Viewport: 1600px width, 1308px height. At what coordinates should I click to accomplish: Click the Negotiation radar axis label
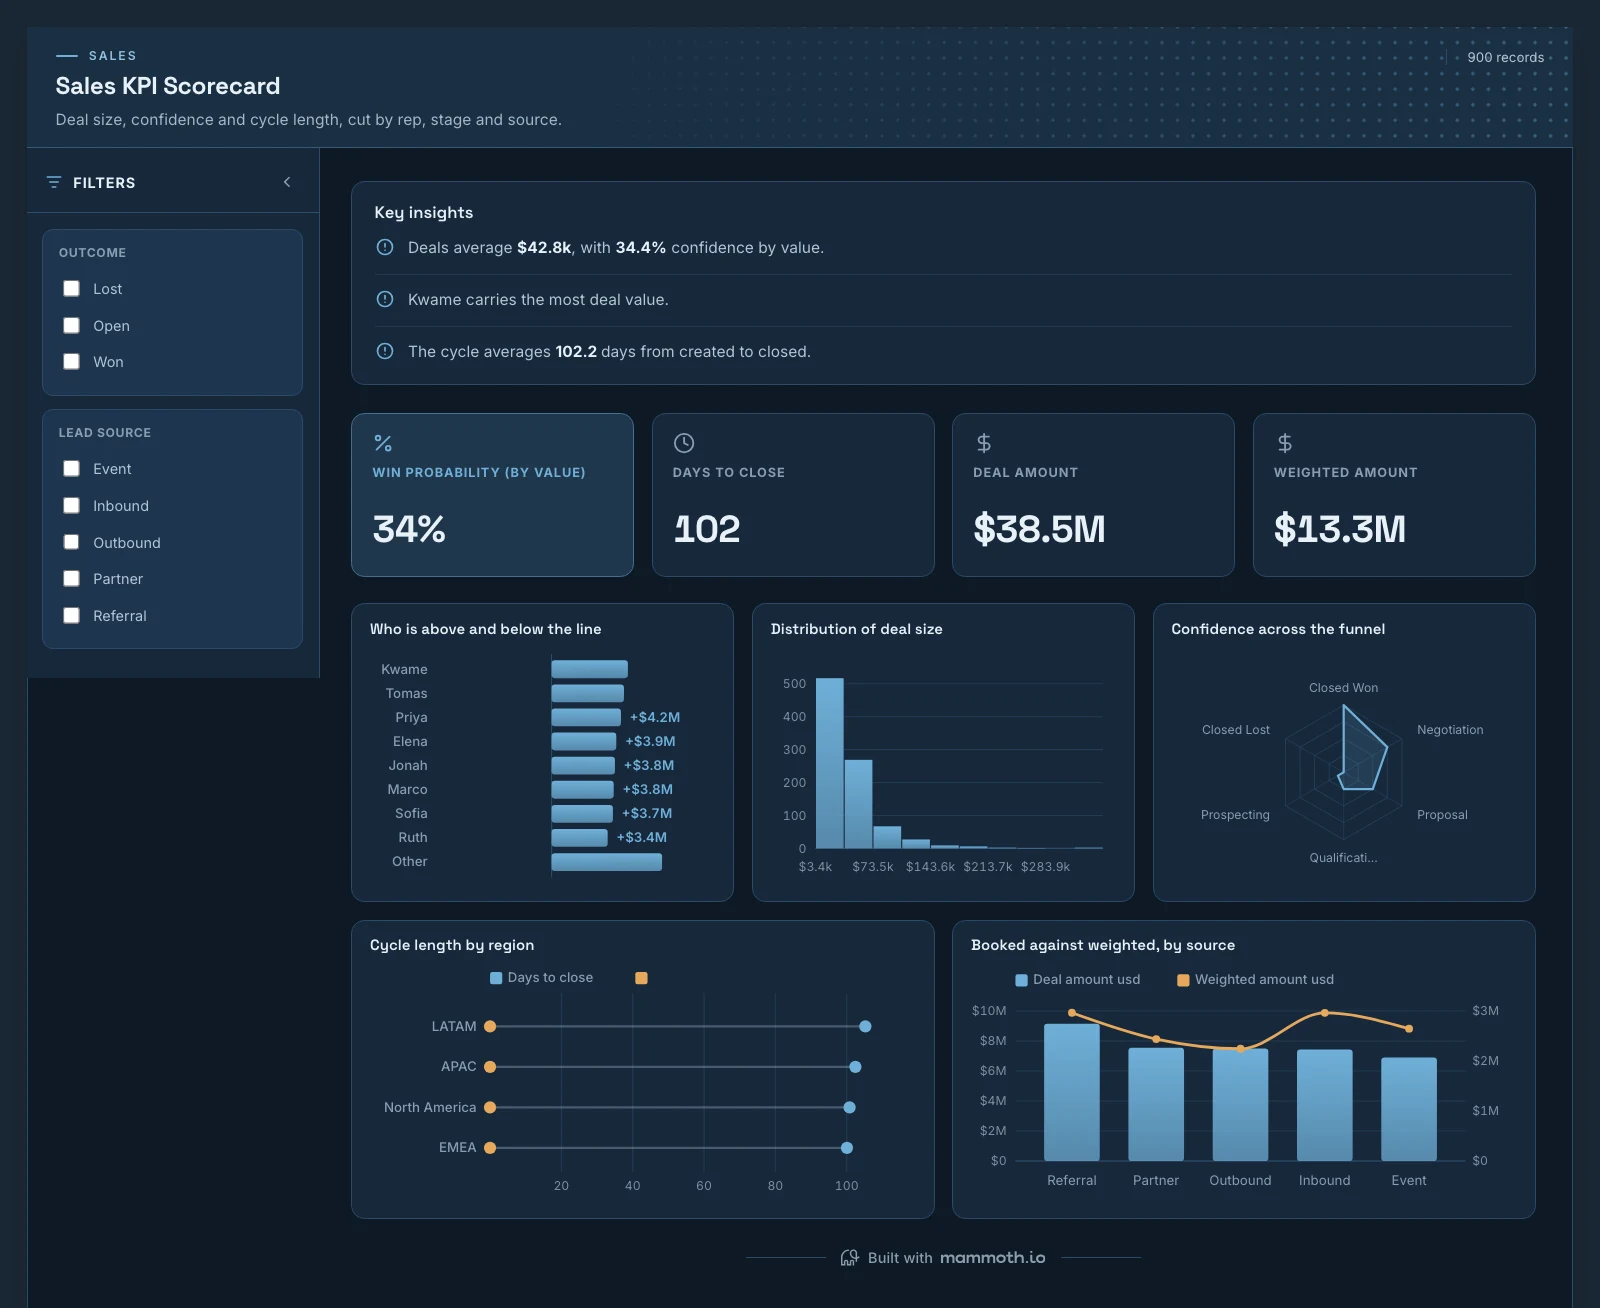pos(1450,730)
